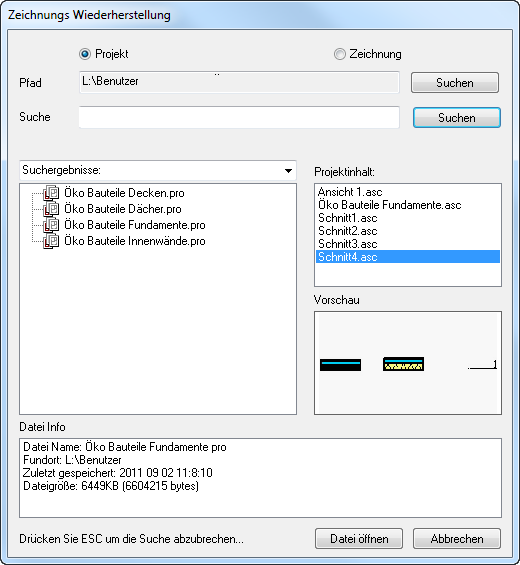Screen dimensions: 520x565
Task: Click the Vorschau drawing preview thumbnail
Action: (408, 363)
